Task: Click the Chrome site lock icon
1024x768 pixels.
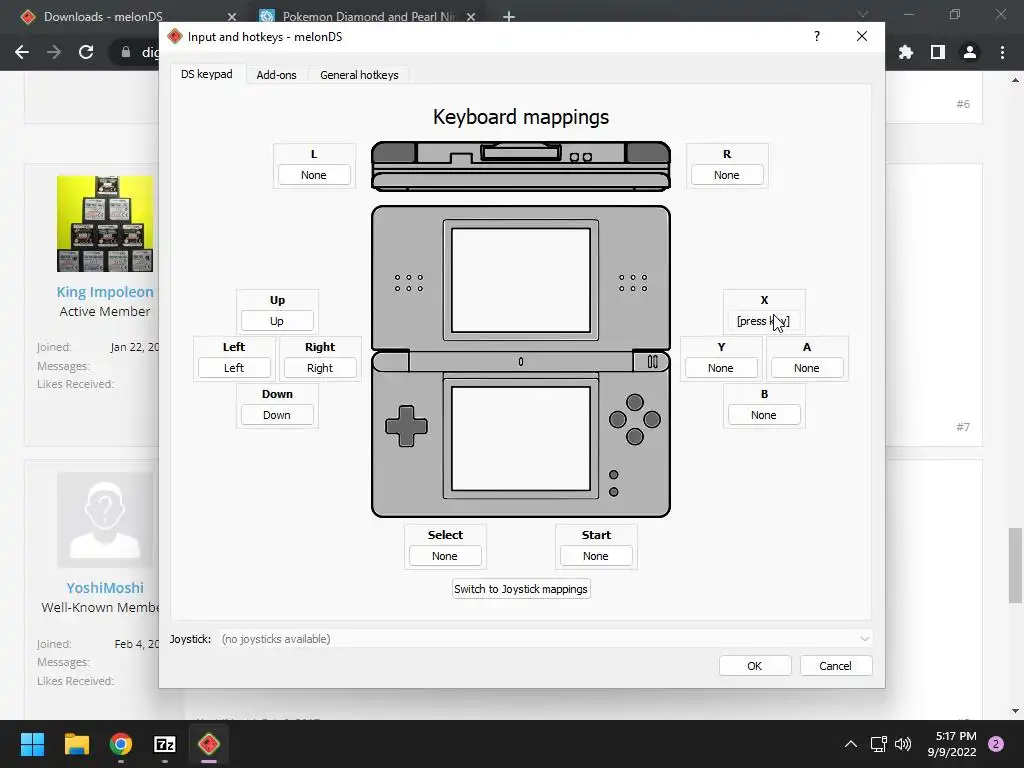Action: (x=126, y=52)
